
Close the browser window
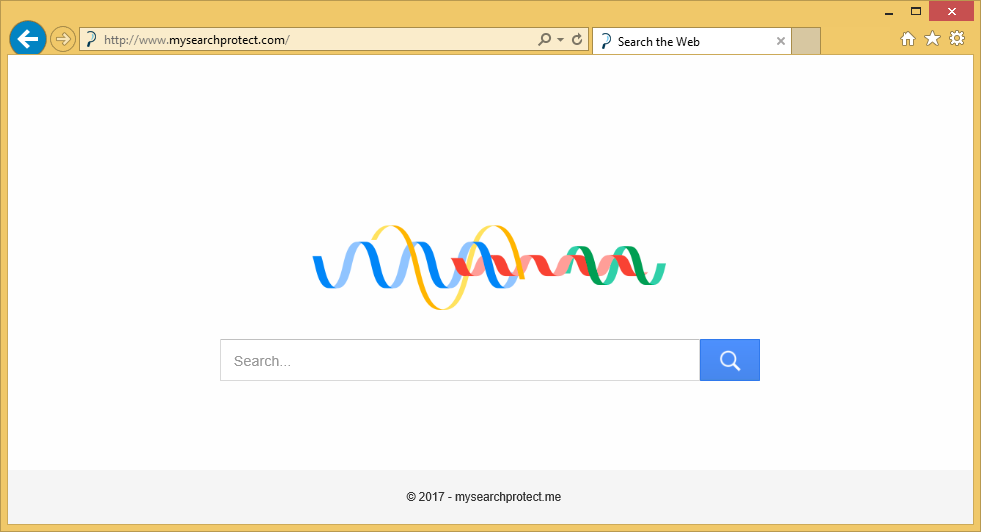click(x=951, y=11)
